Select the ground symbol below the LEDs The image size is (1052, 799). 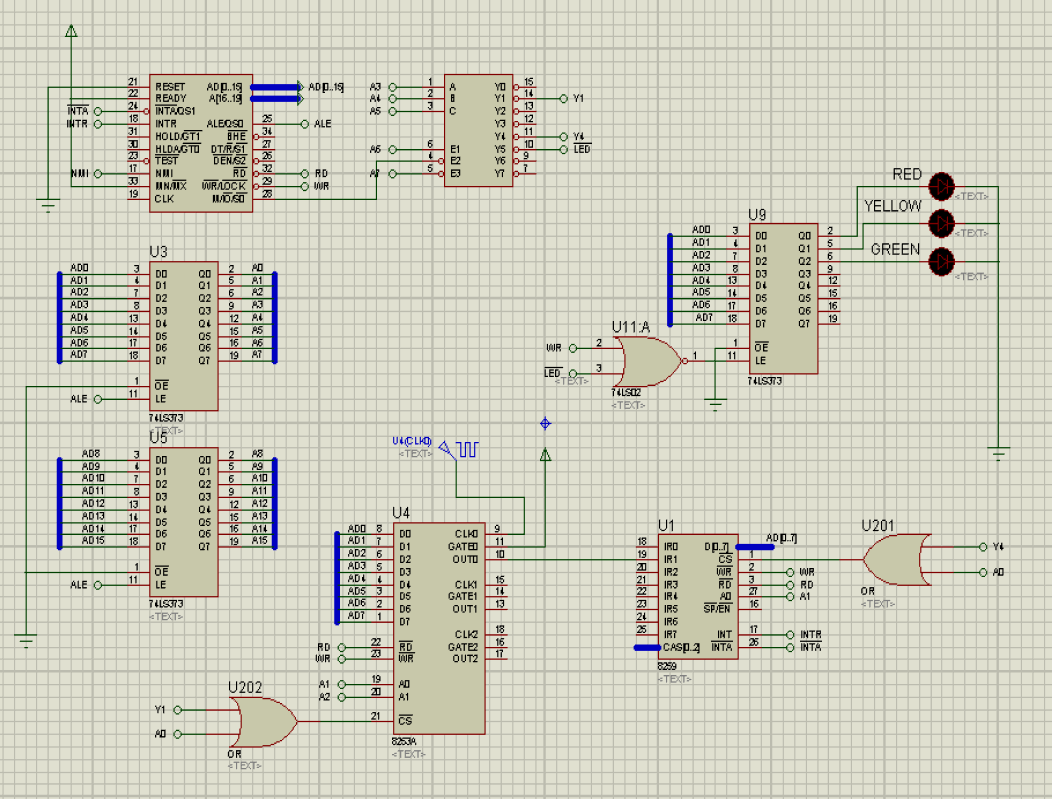point(998,454)
